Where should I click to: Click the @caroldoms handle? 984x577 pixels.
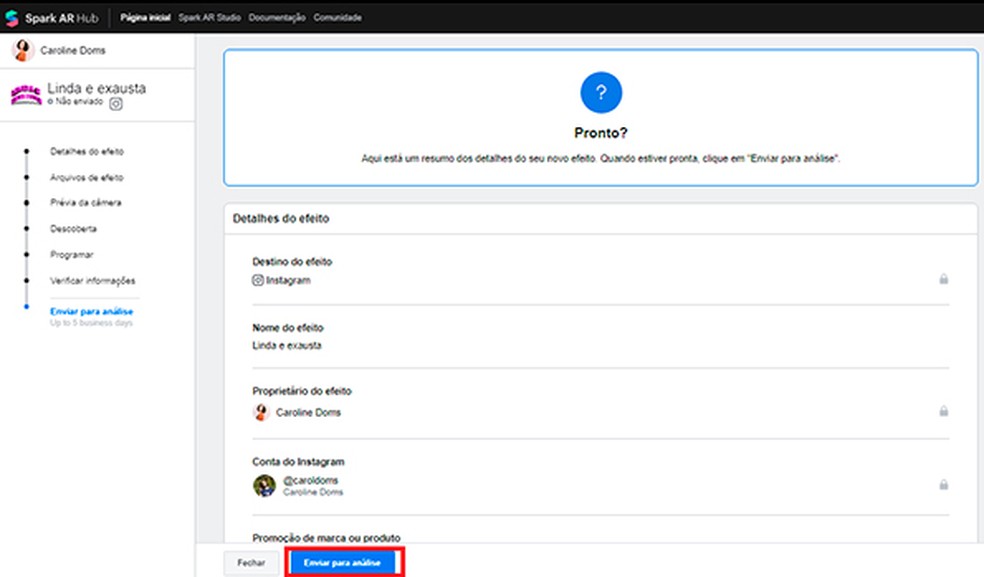click(x=311, y=480)
